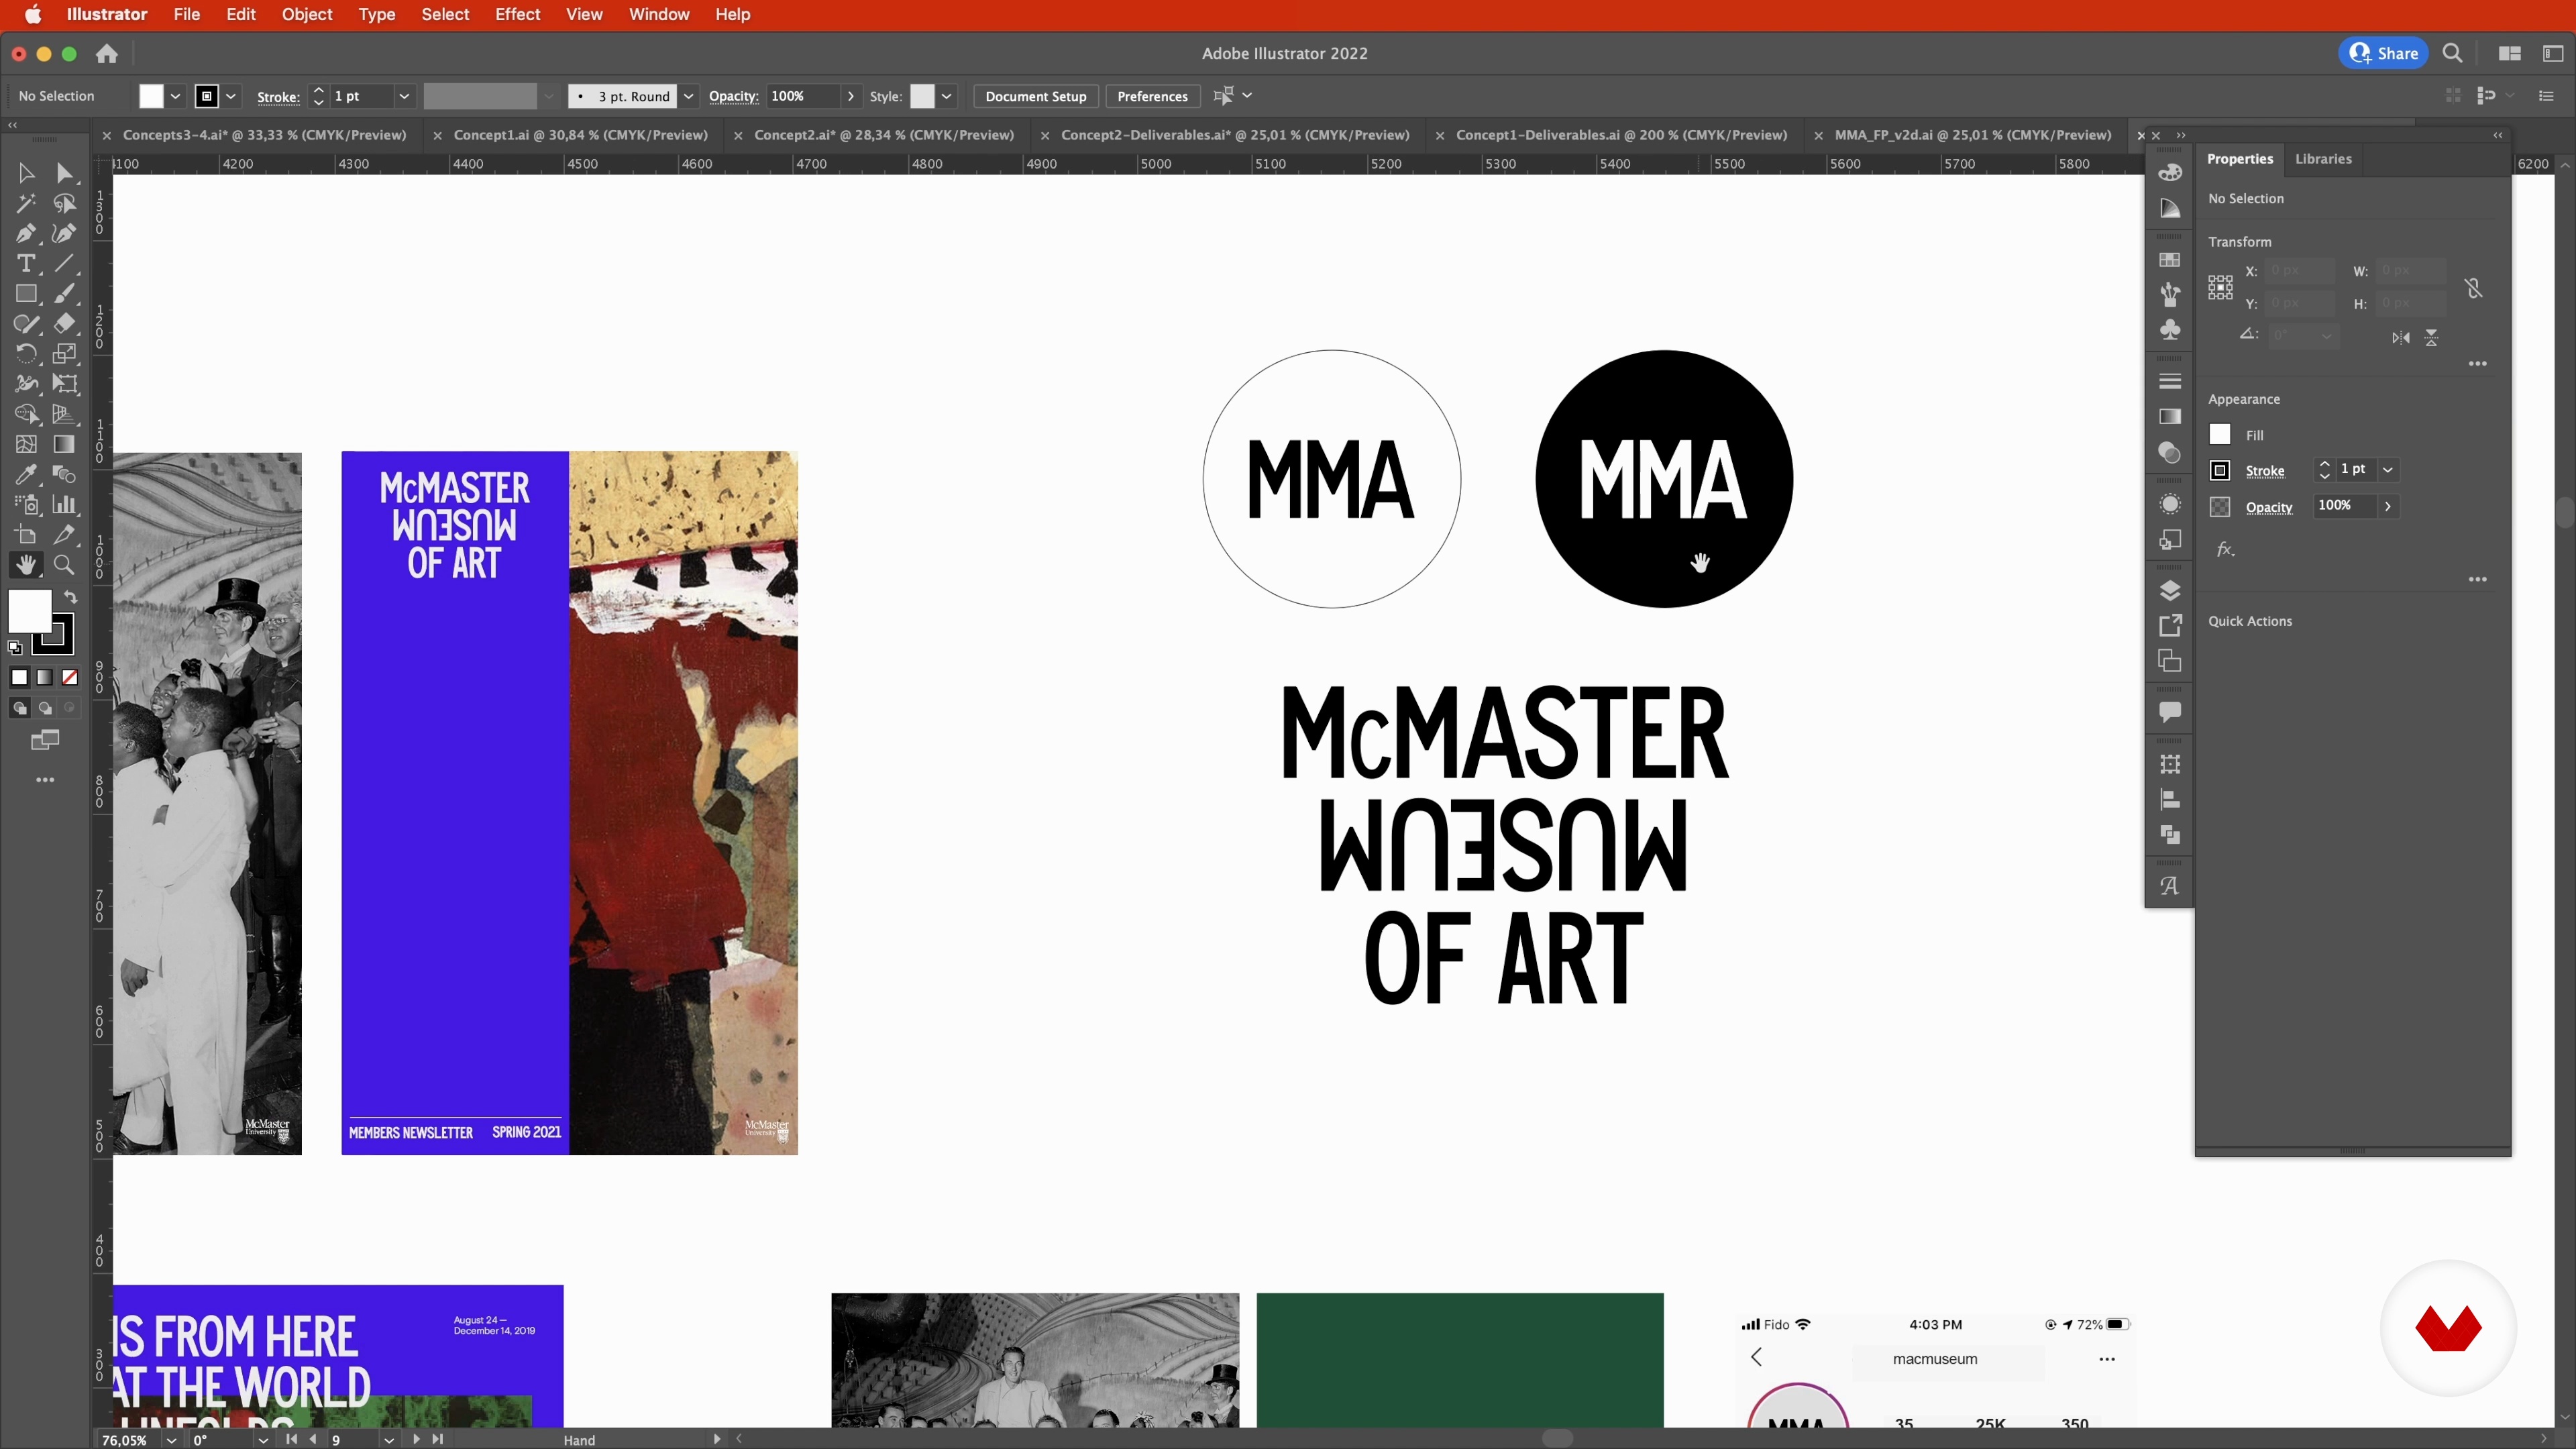This screenshot has height=1449, width=2576.
Task: Expand Stroke weight dropdown in Properties
Action: (x=2388, y=470)
